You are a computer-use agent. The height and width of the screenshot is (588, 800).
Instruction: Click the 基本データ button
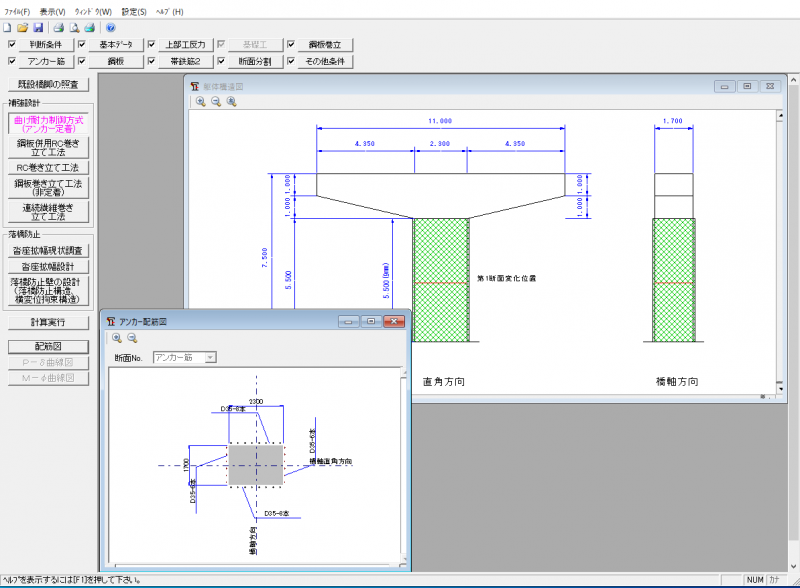coord(116,45)
